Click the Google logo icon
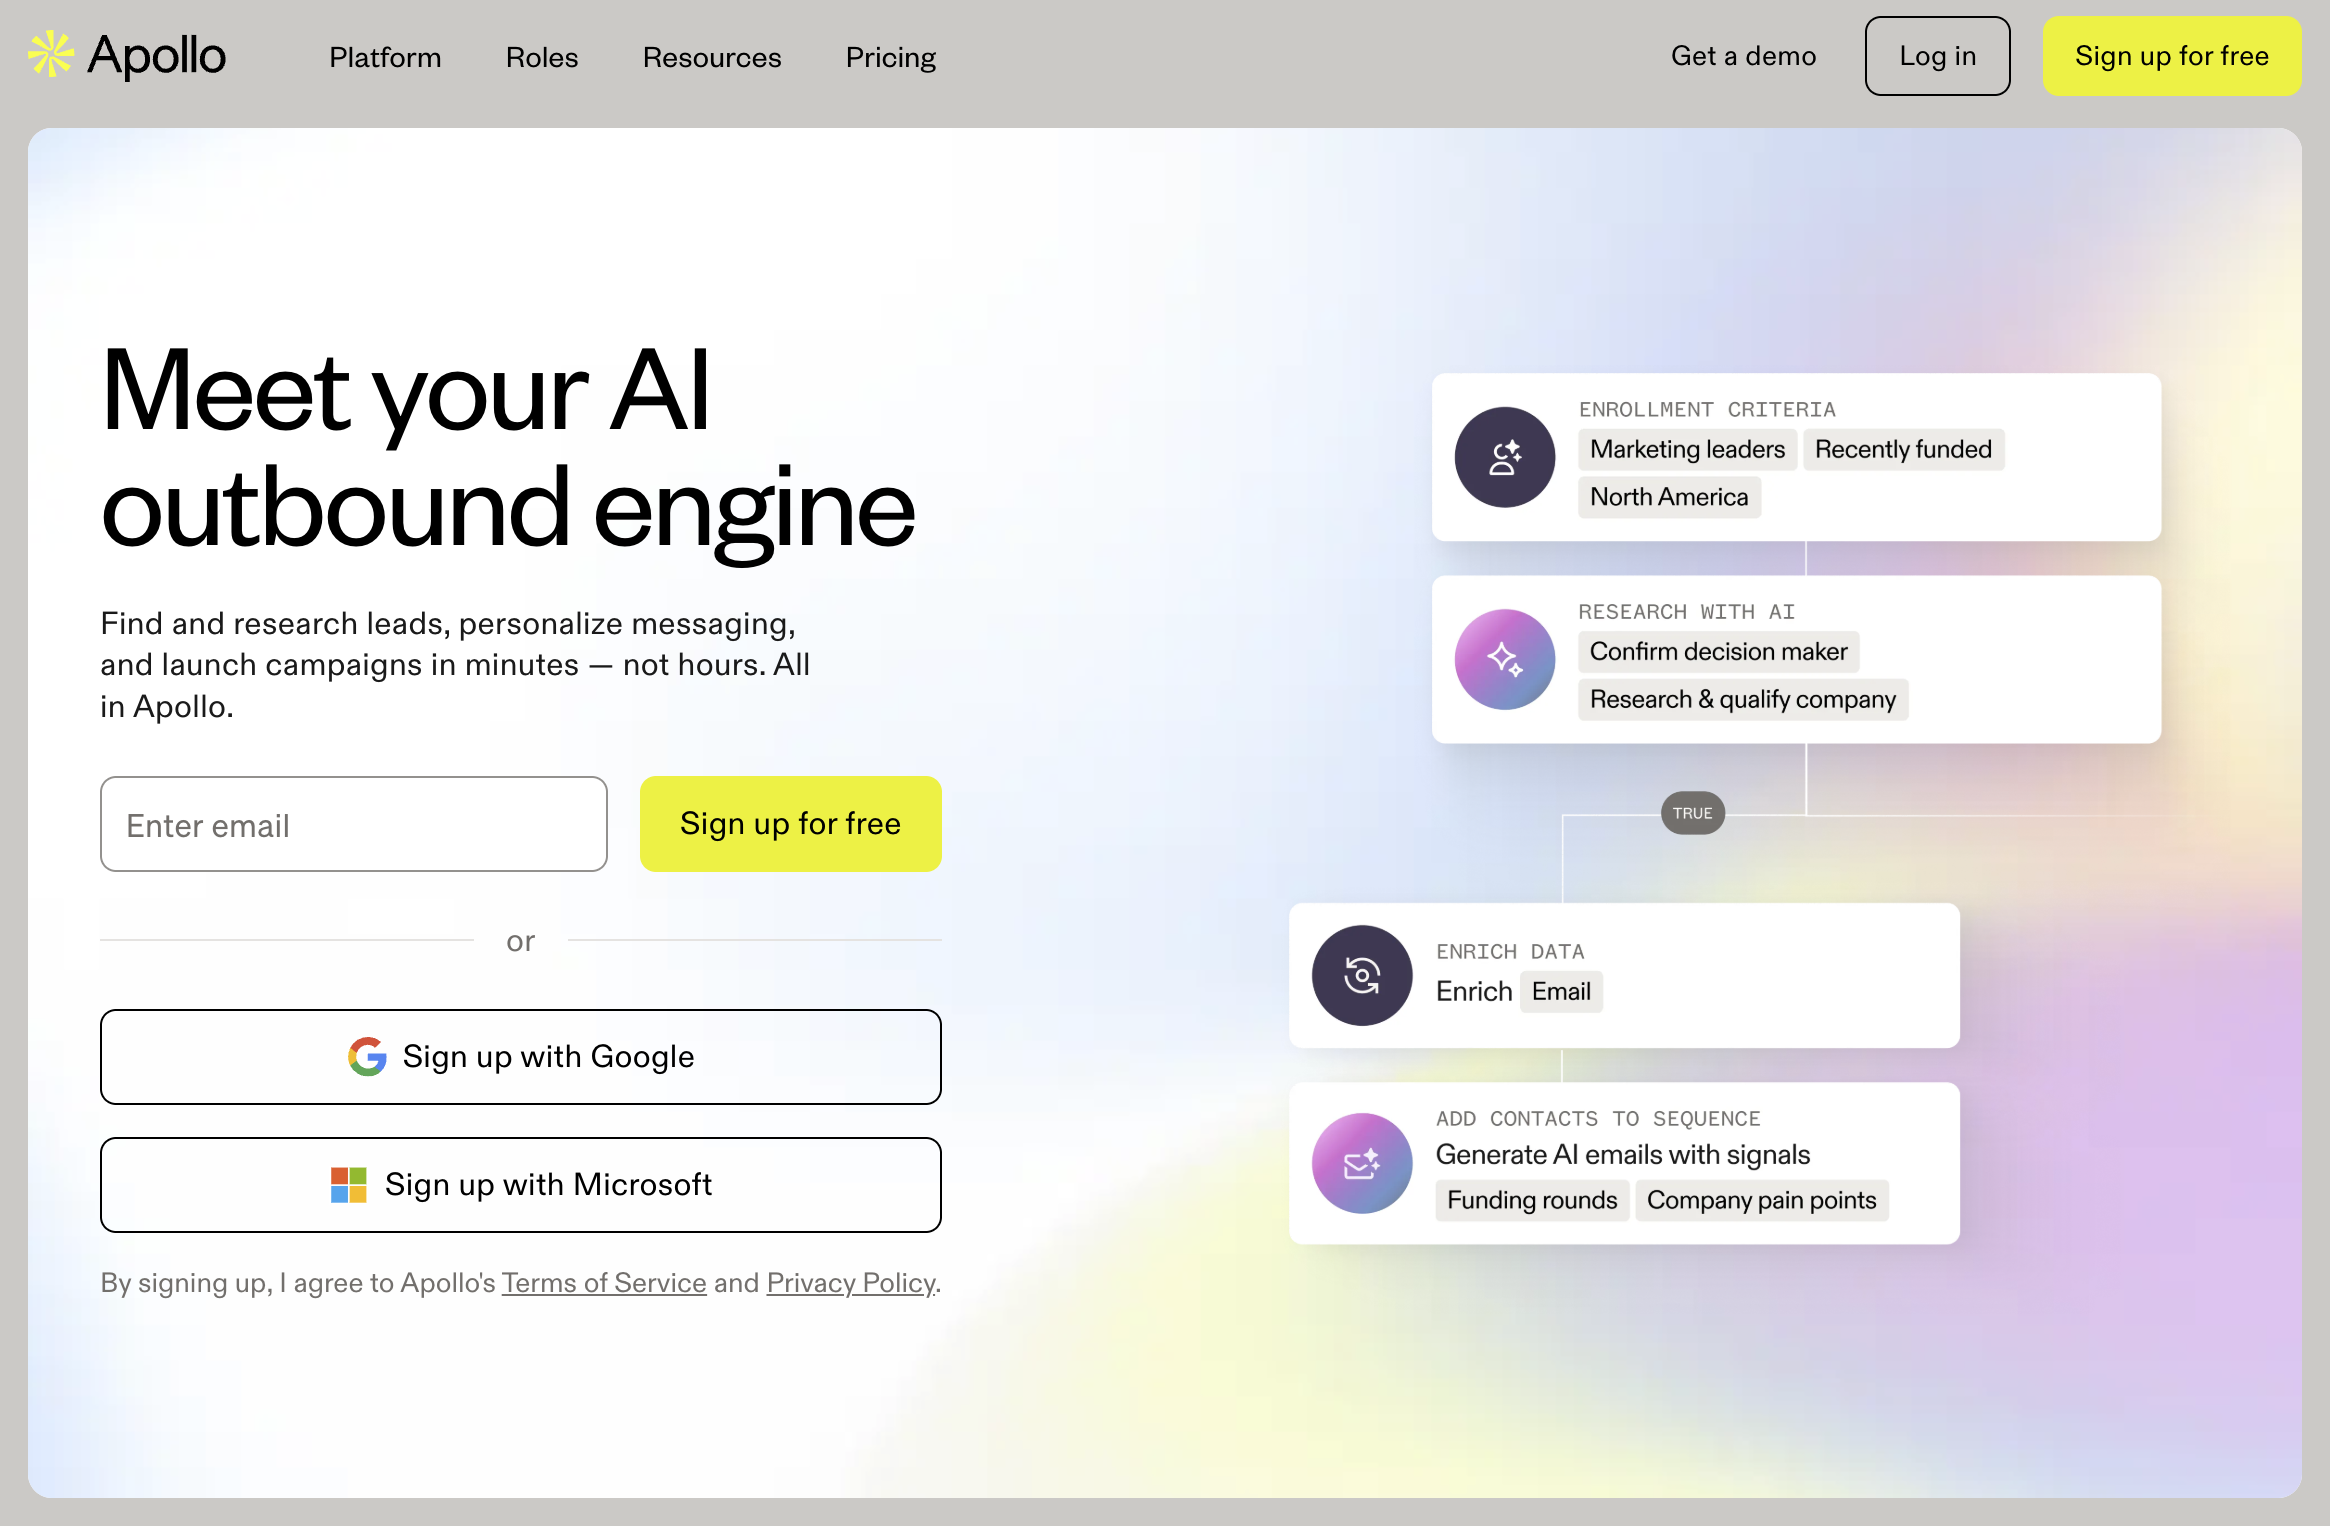 pyautogui.click(x=367, y=1056)
